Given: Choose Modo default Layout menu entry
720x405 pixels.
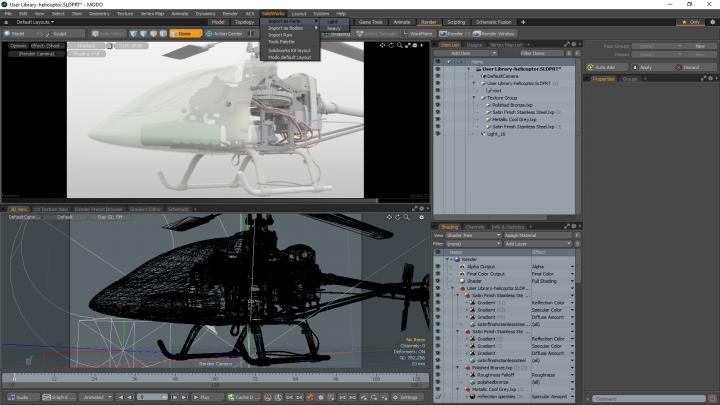Looking at the screenshot, I should (x=289, y=57).
